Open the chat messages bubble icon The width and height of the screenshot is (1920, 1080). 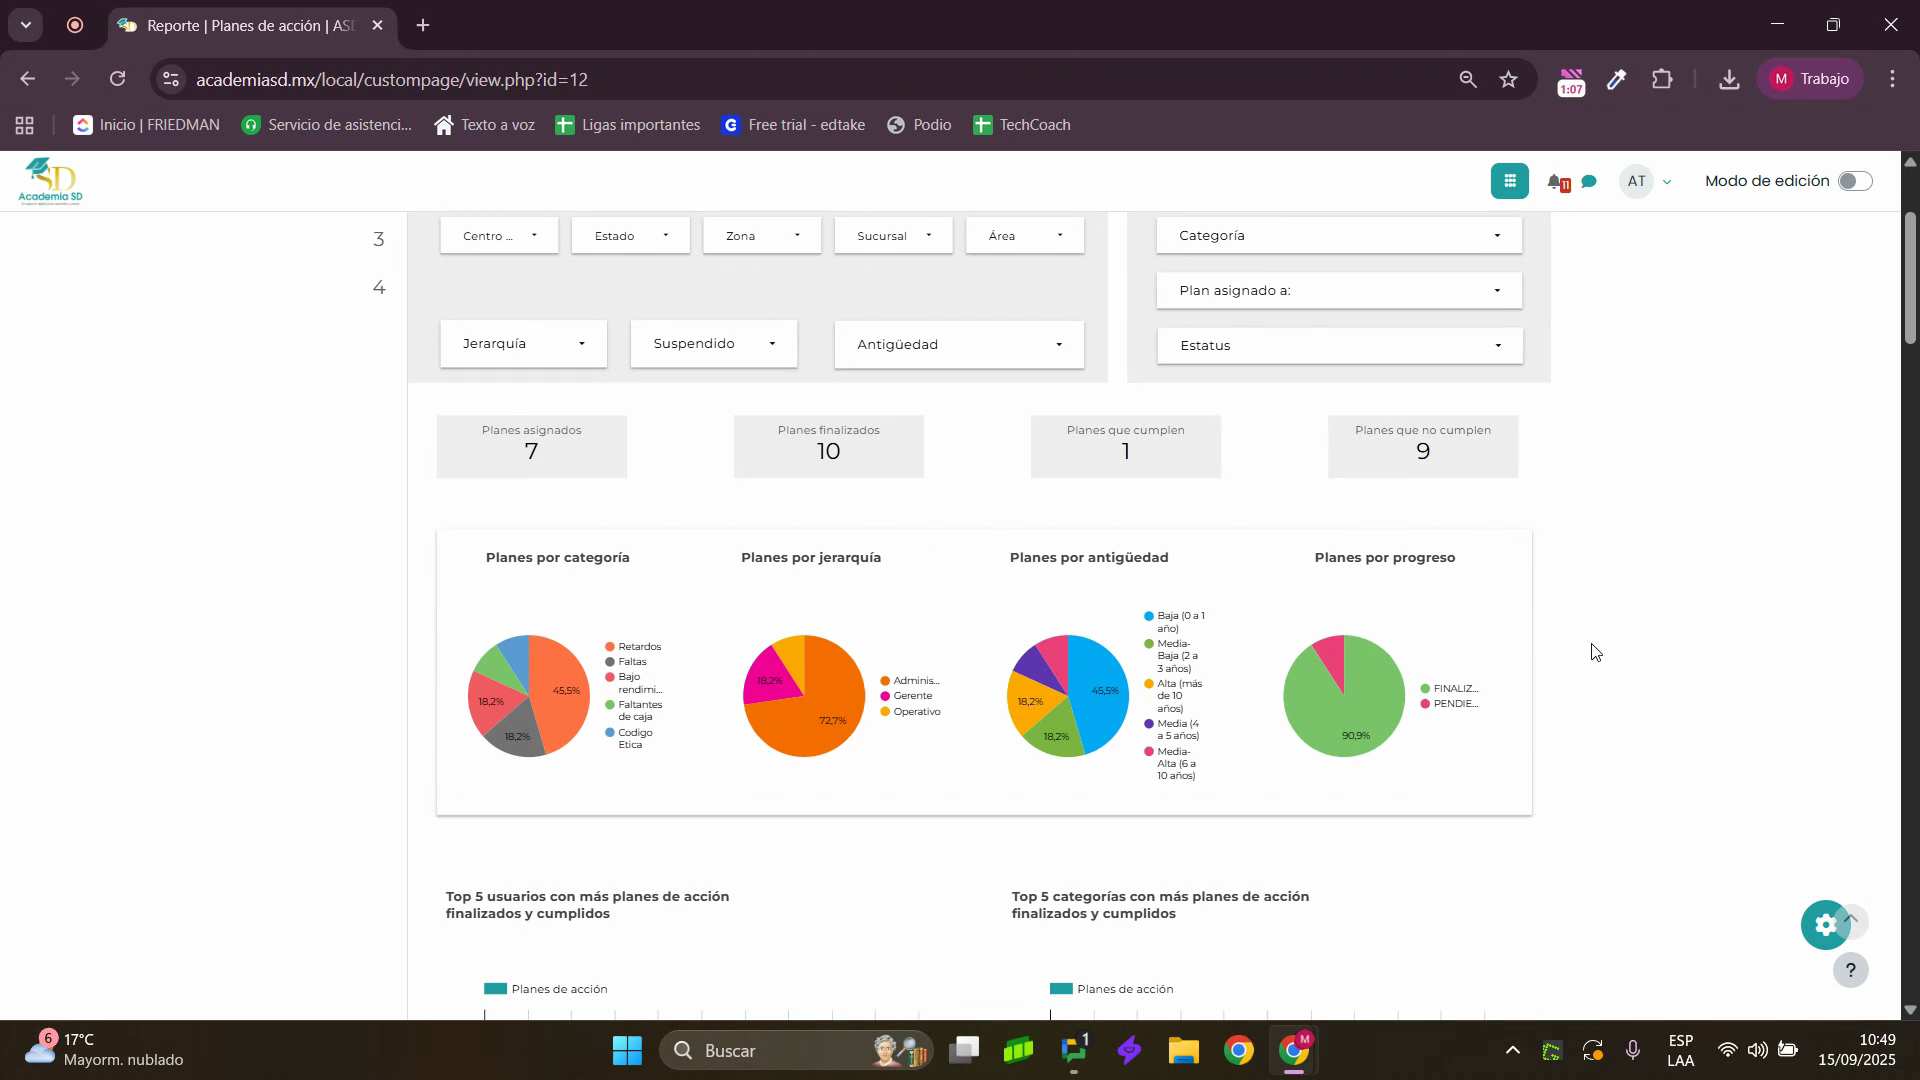pyautogui.click(x=1589, y=182)
